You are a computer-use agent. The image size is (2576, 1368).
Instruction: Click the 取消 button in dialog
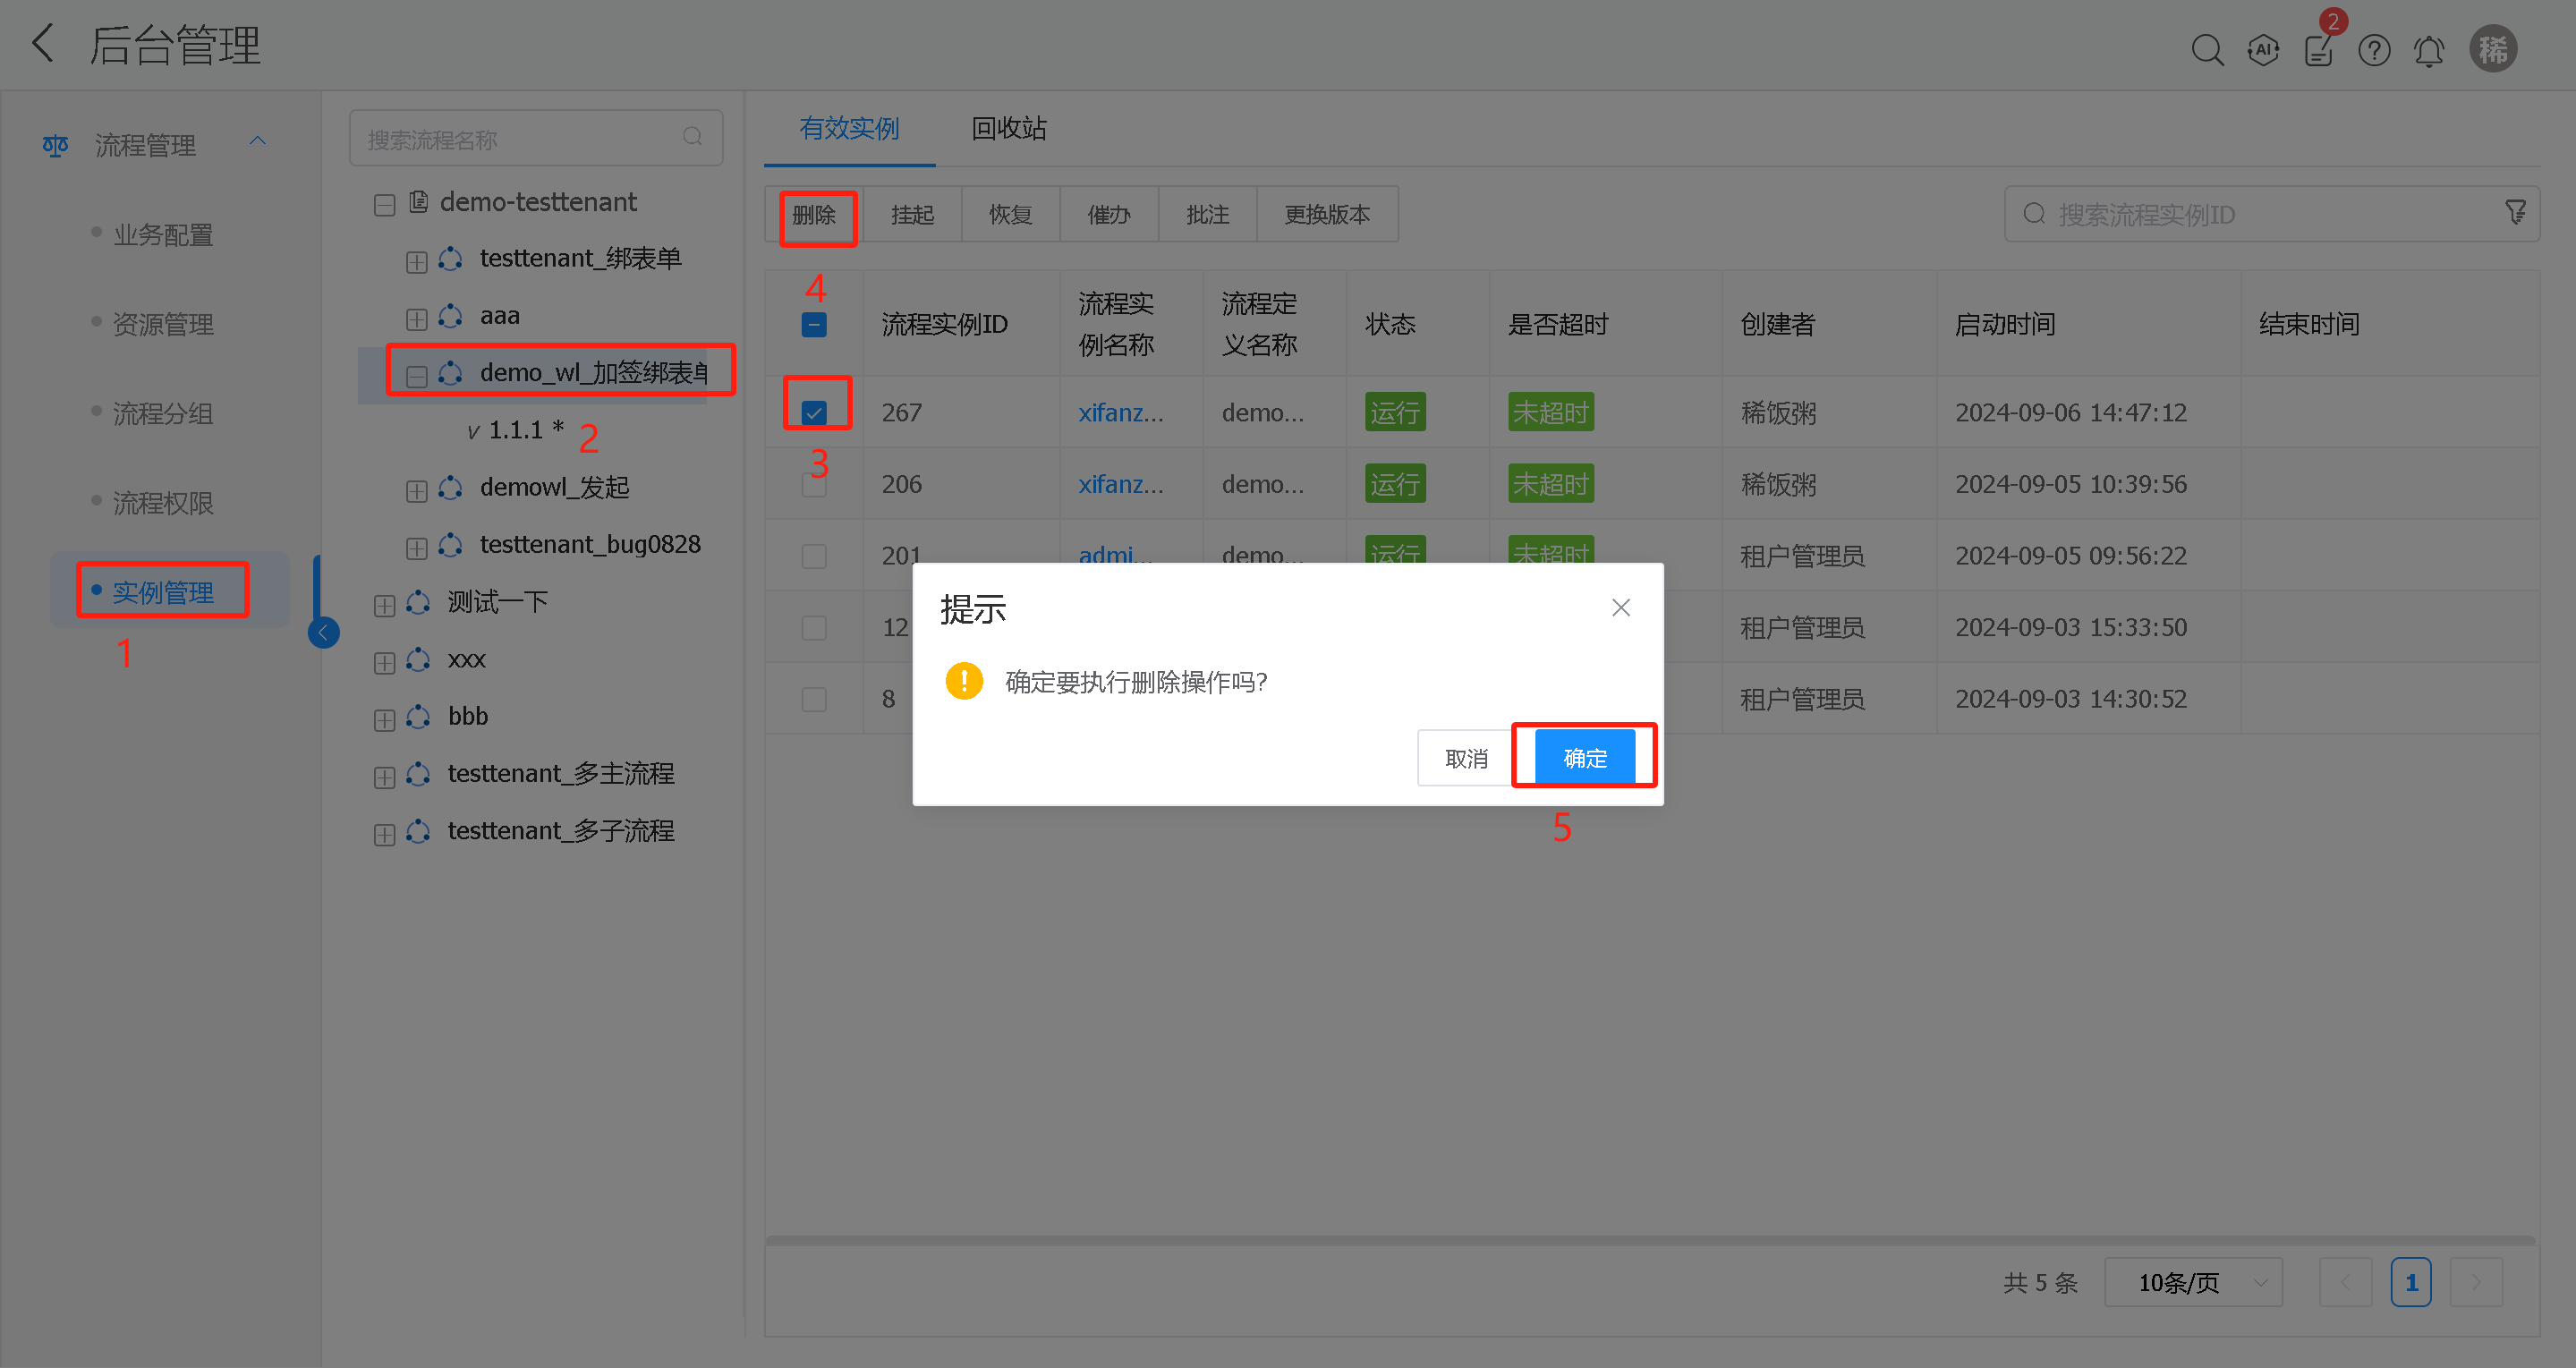(x=1465, y=758)
